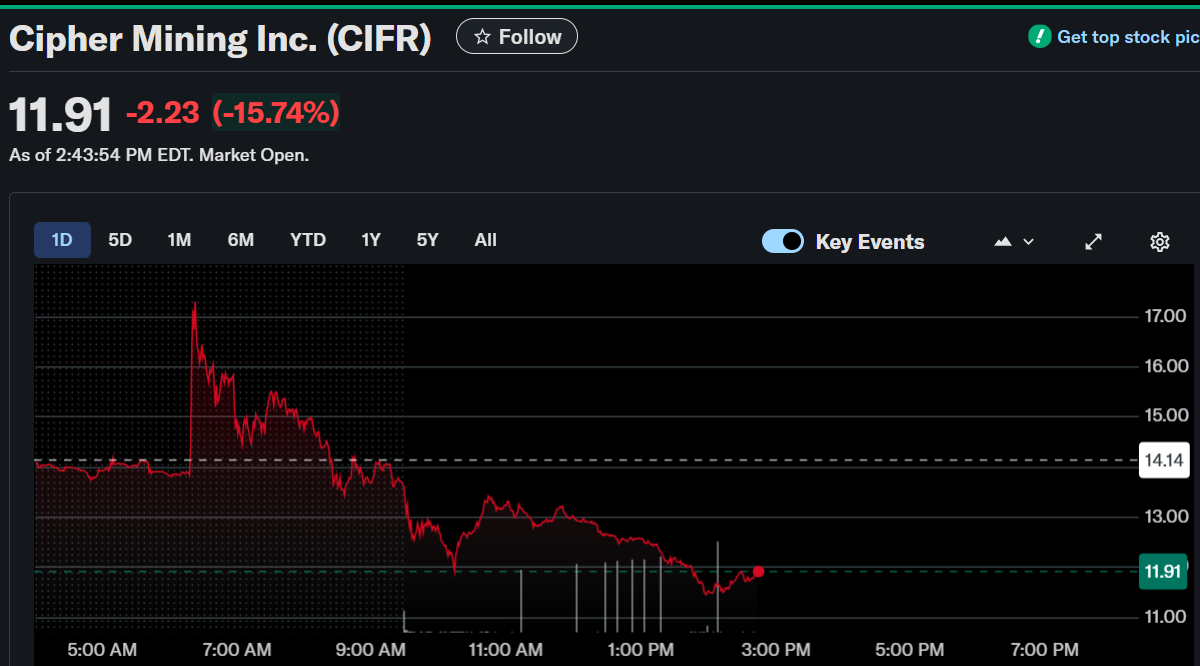Screen dimensions: 1200x666
Task: Show the YTD chart range
Action: pyautogui.click(x=308, y=240)
